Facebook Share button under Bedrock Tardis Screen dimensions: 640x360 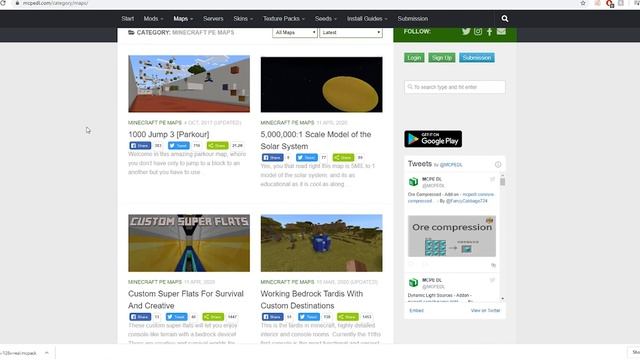coord(272,317)
